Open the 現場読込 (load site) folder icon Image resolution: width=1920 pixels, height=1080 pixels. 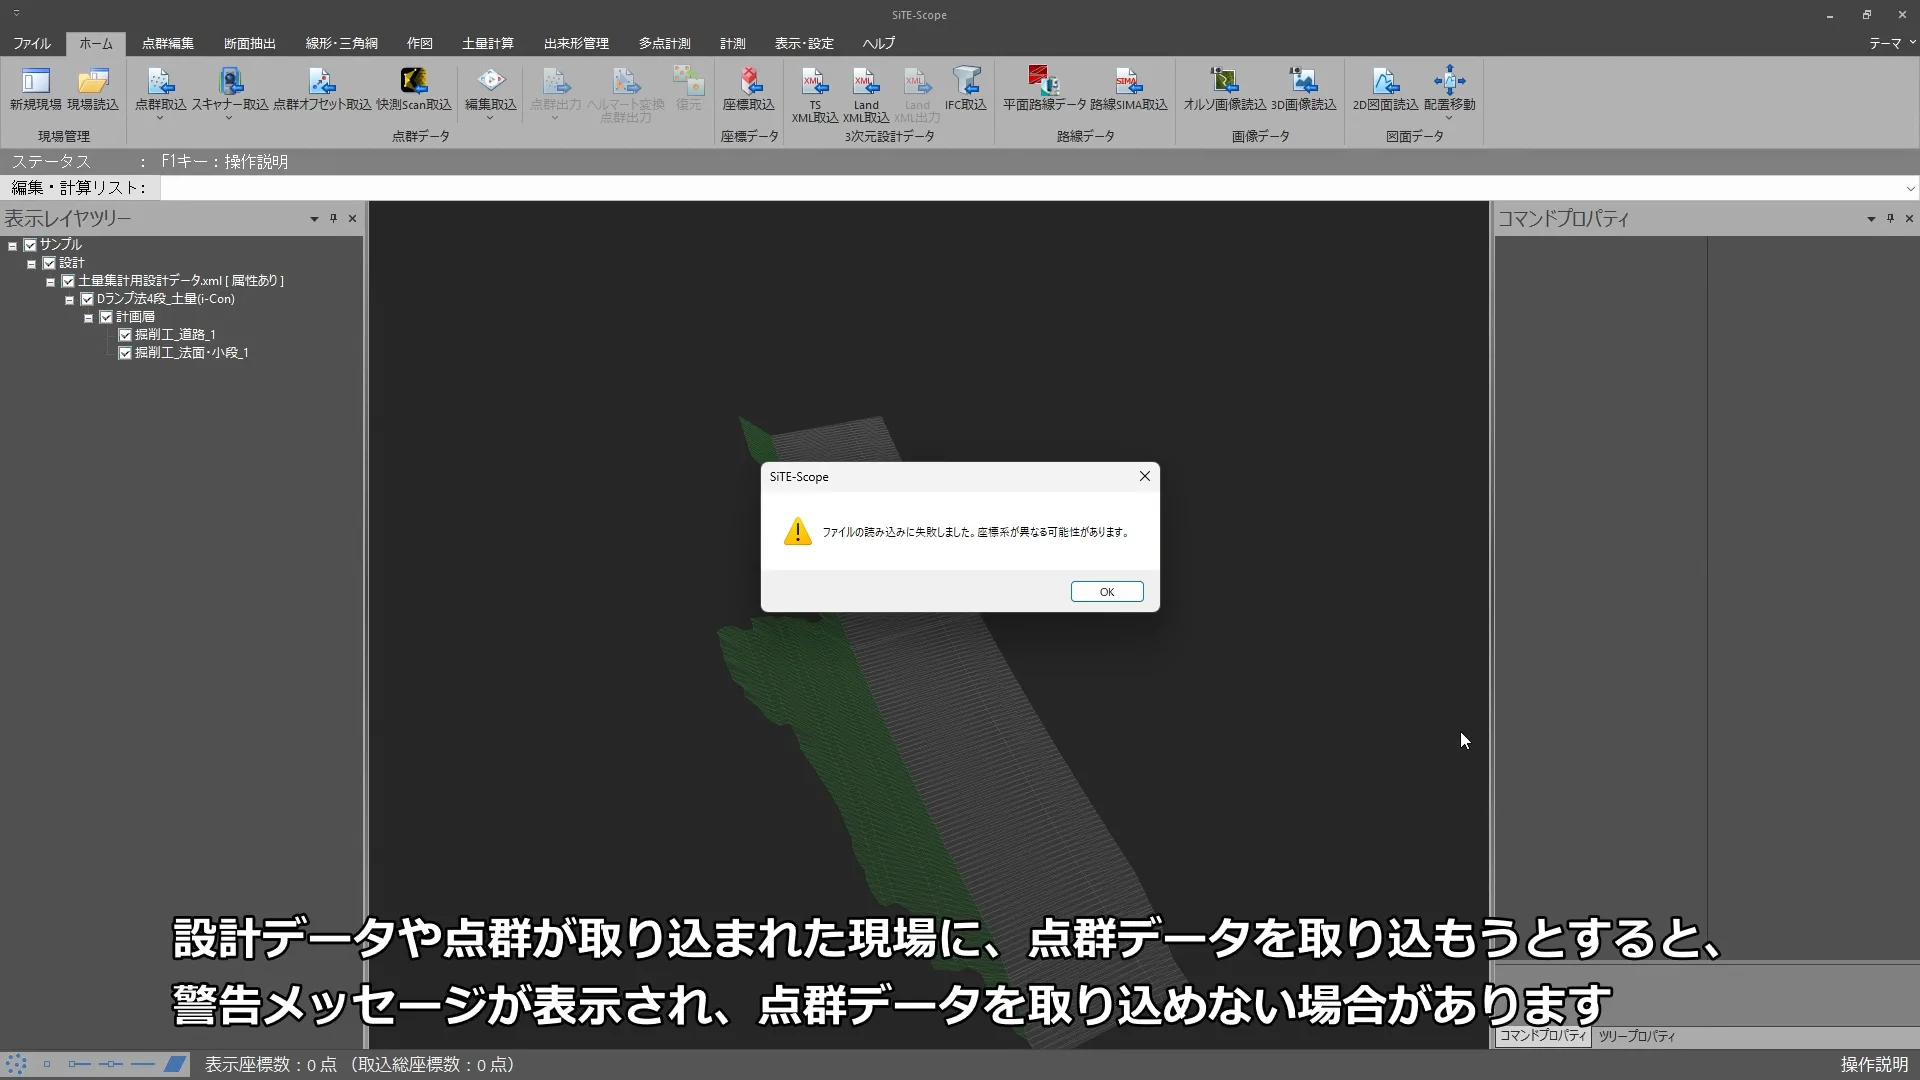(93, 82)
